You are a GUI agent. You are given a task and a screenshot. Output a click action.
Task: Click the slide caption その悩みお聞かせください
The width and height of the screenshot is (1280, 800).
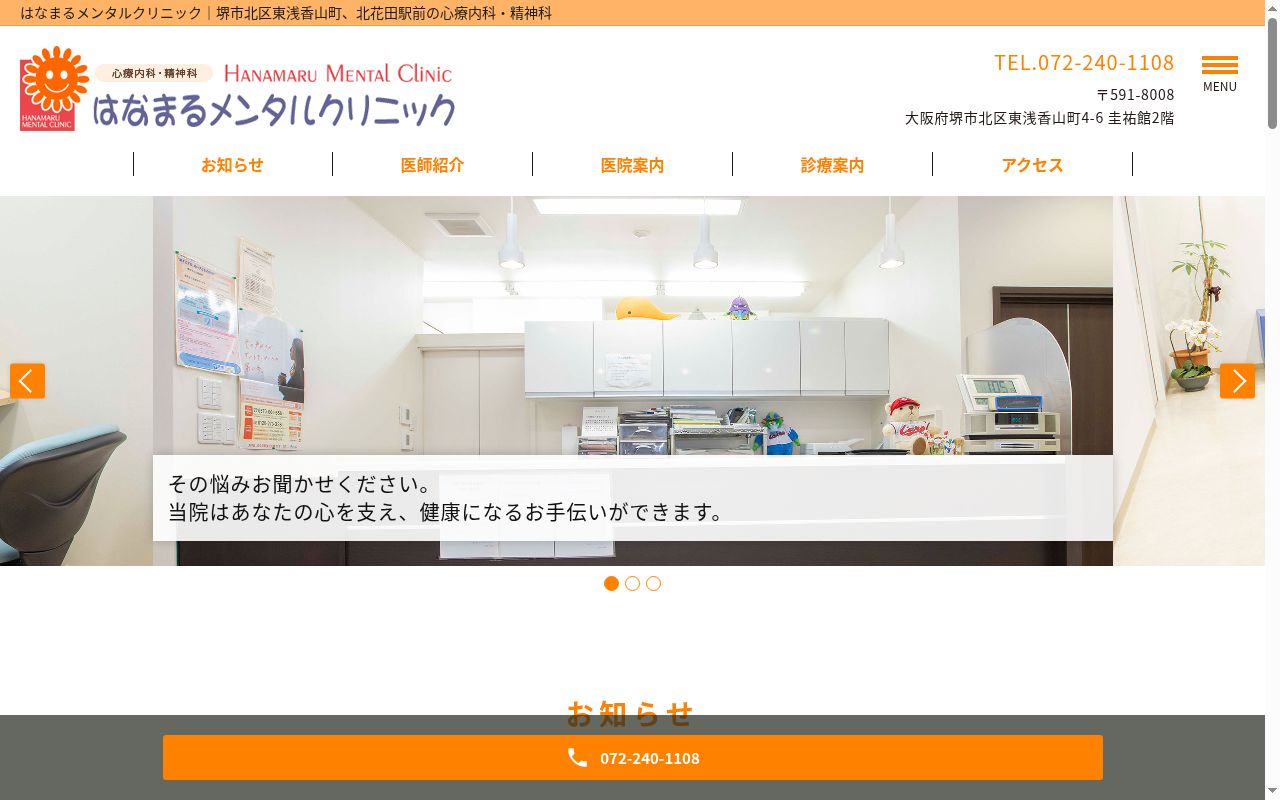[301, 484]
